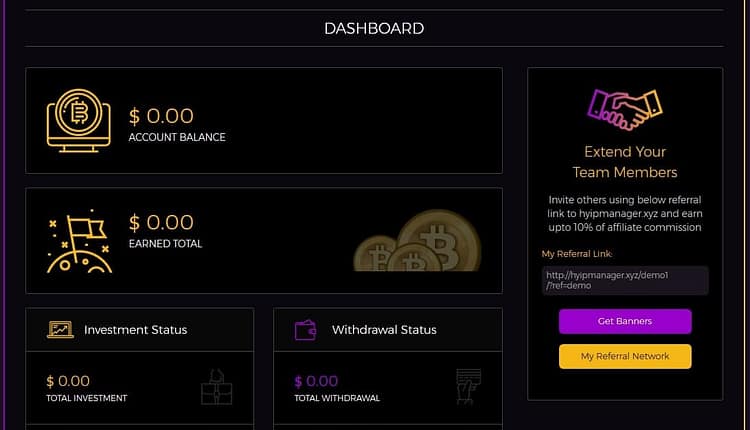
Task: Click the purple Total Withdrawal amount
Action: (x=316, y=381)
